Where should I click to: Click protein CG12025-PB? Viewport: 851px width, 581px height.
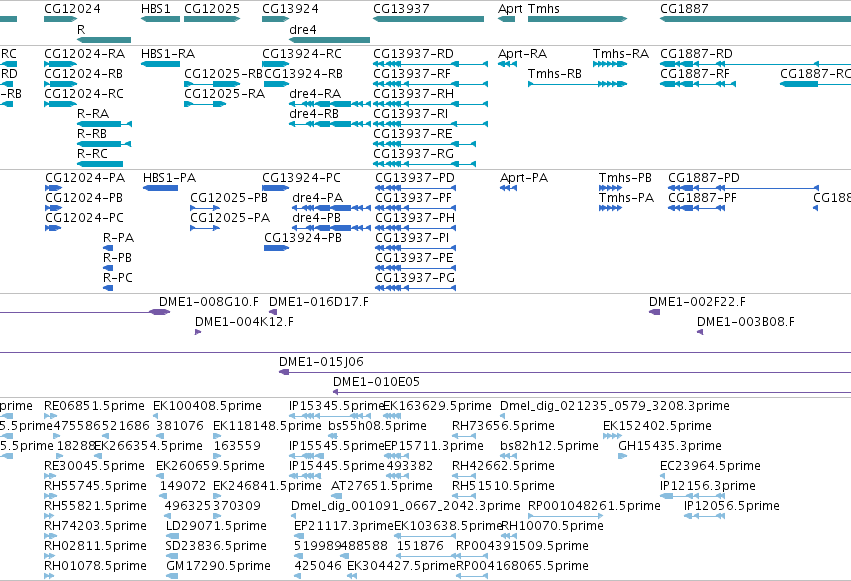pyautogui.click(x=229, y=199)
